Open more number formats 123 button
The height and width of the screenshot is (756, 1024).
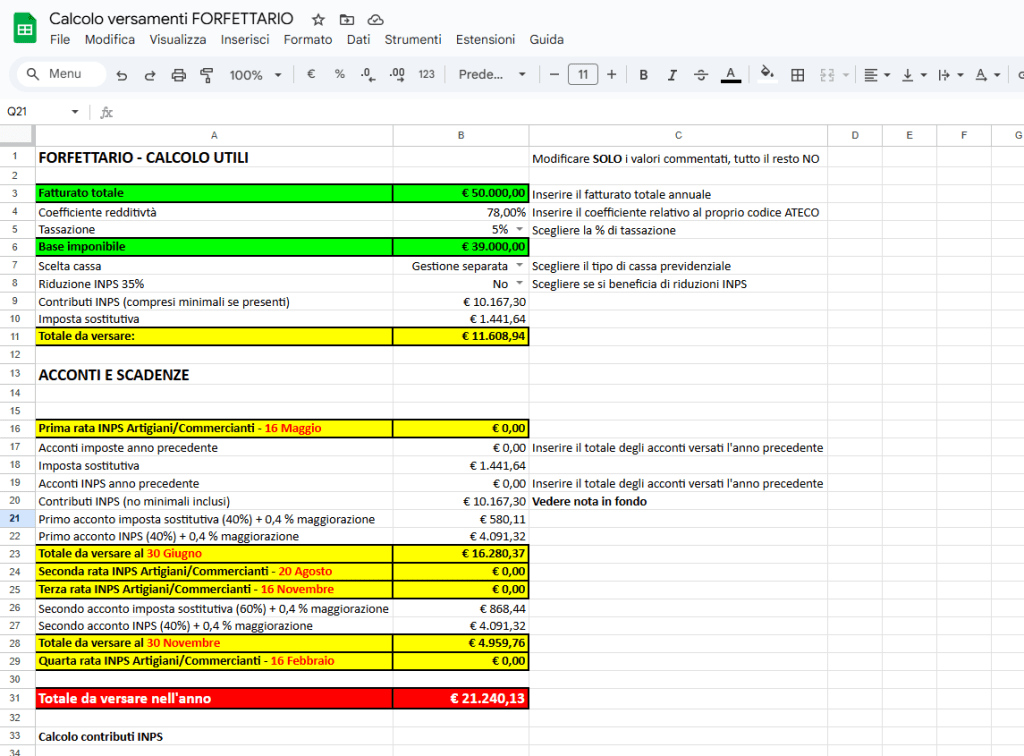(x=426, y=74)
